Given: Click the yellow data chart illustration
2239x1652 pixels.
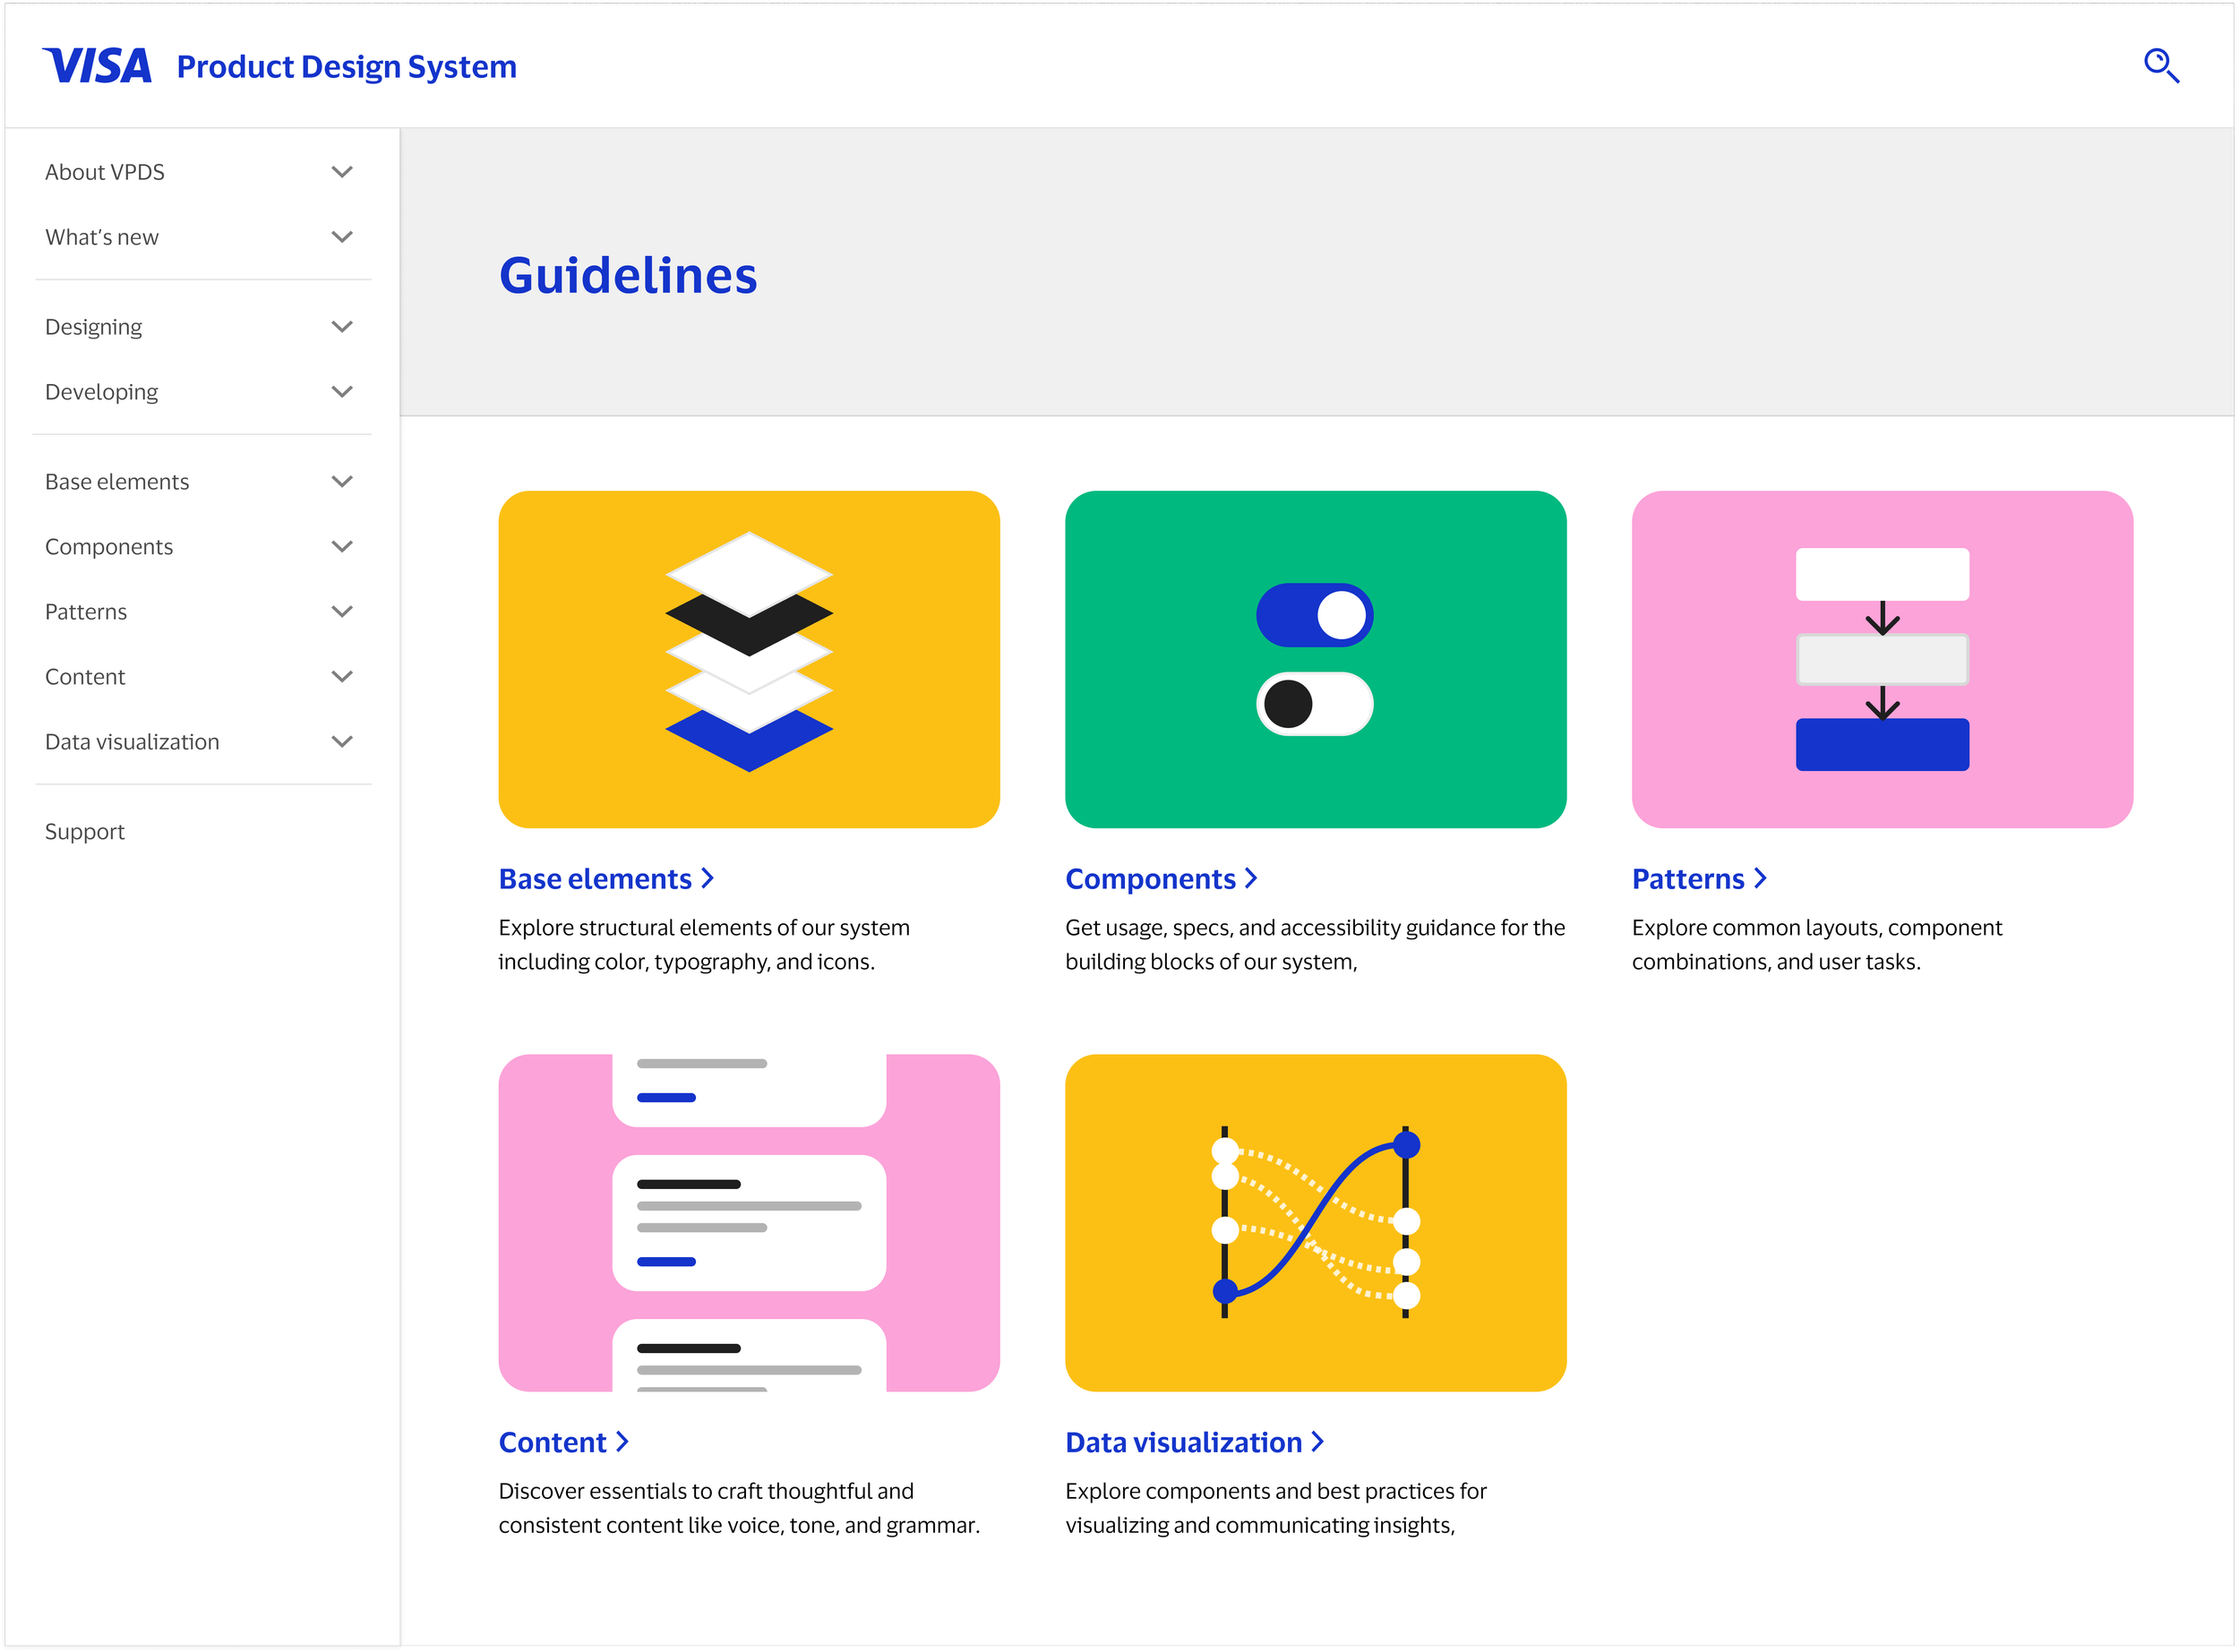Looking at the screenshot, I should [x=1314, y=1221].
